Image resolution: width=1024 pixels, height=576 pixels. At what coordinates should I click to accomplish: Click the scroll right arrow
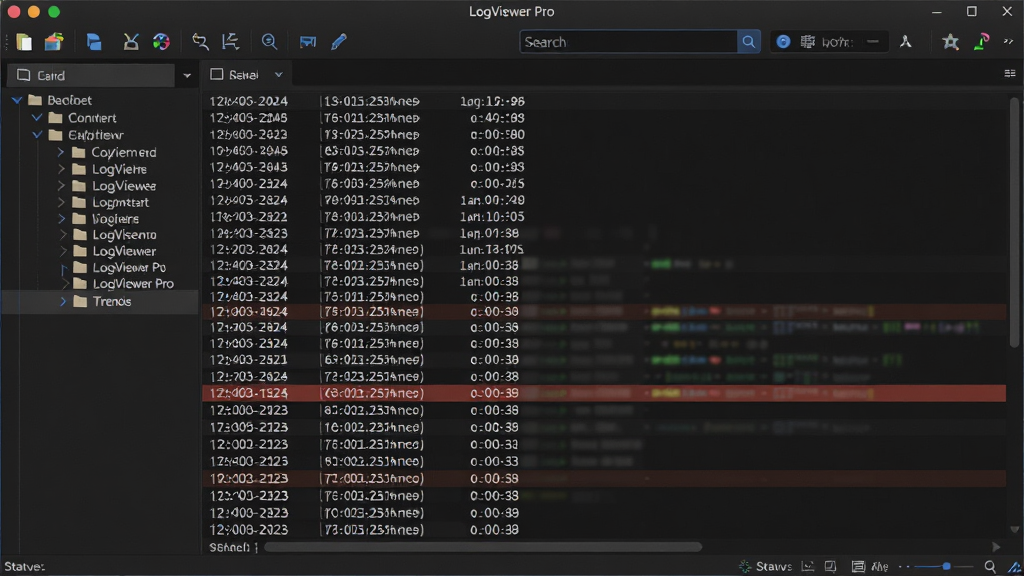(x=996, y=547)
